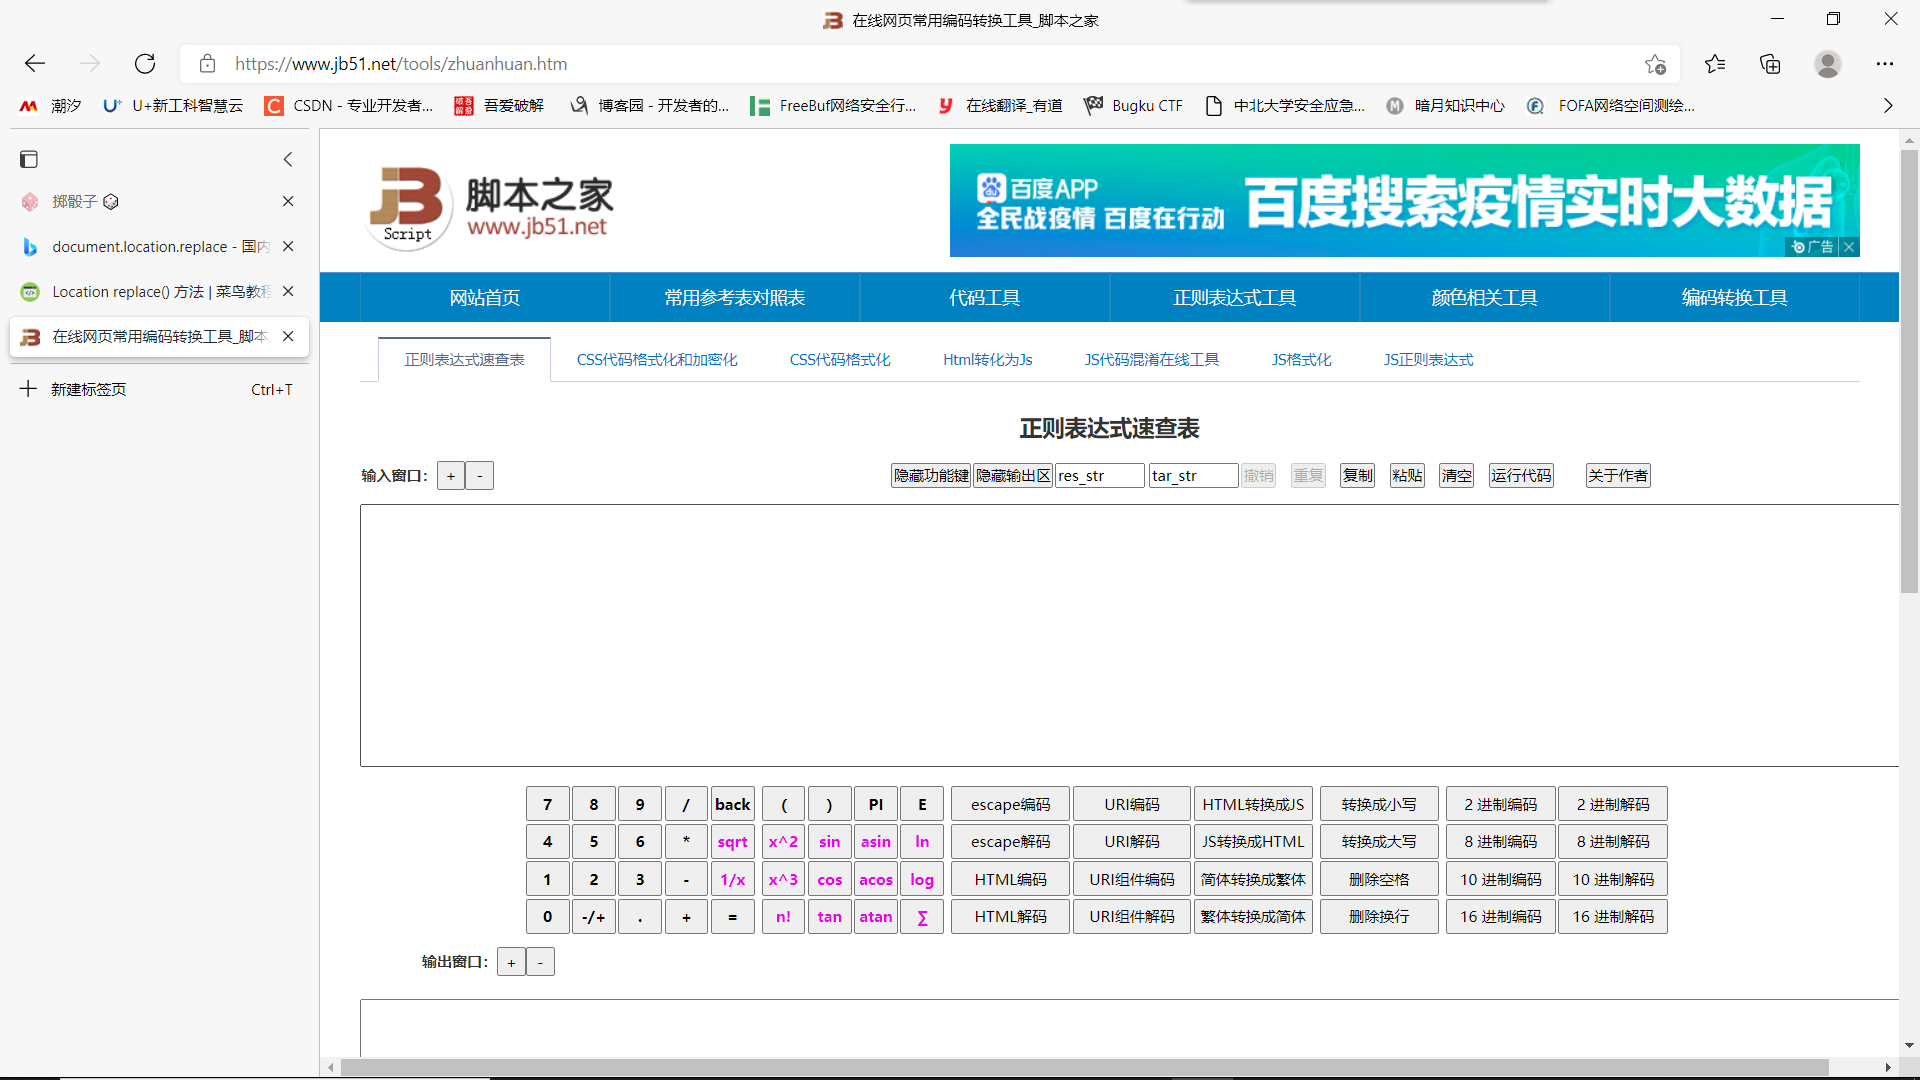This screenshot has width=1920, height=1080.
Task: Click the tar_str input field
Action: click(x=1194, y=476)
